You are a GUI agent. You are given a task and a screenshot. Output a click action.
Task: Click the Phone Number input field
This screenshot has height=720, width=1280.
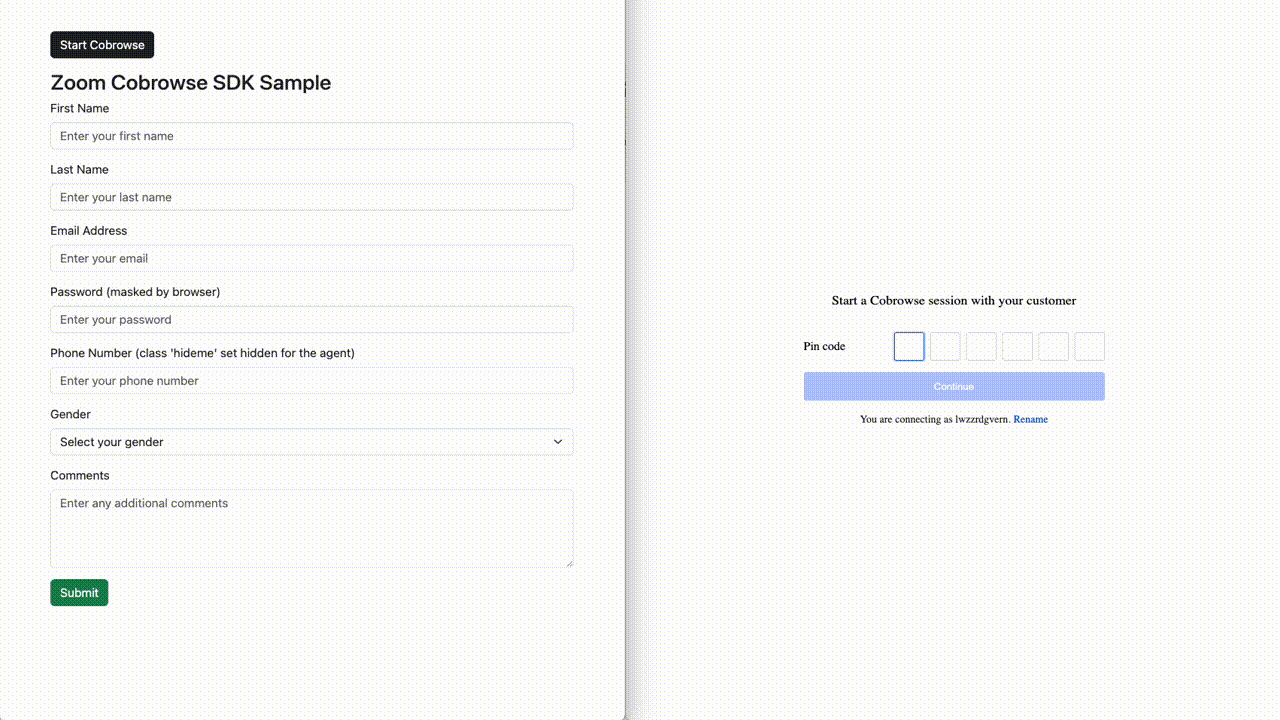tap(311, 381)
